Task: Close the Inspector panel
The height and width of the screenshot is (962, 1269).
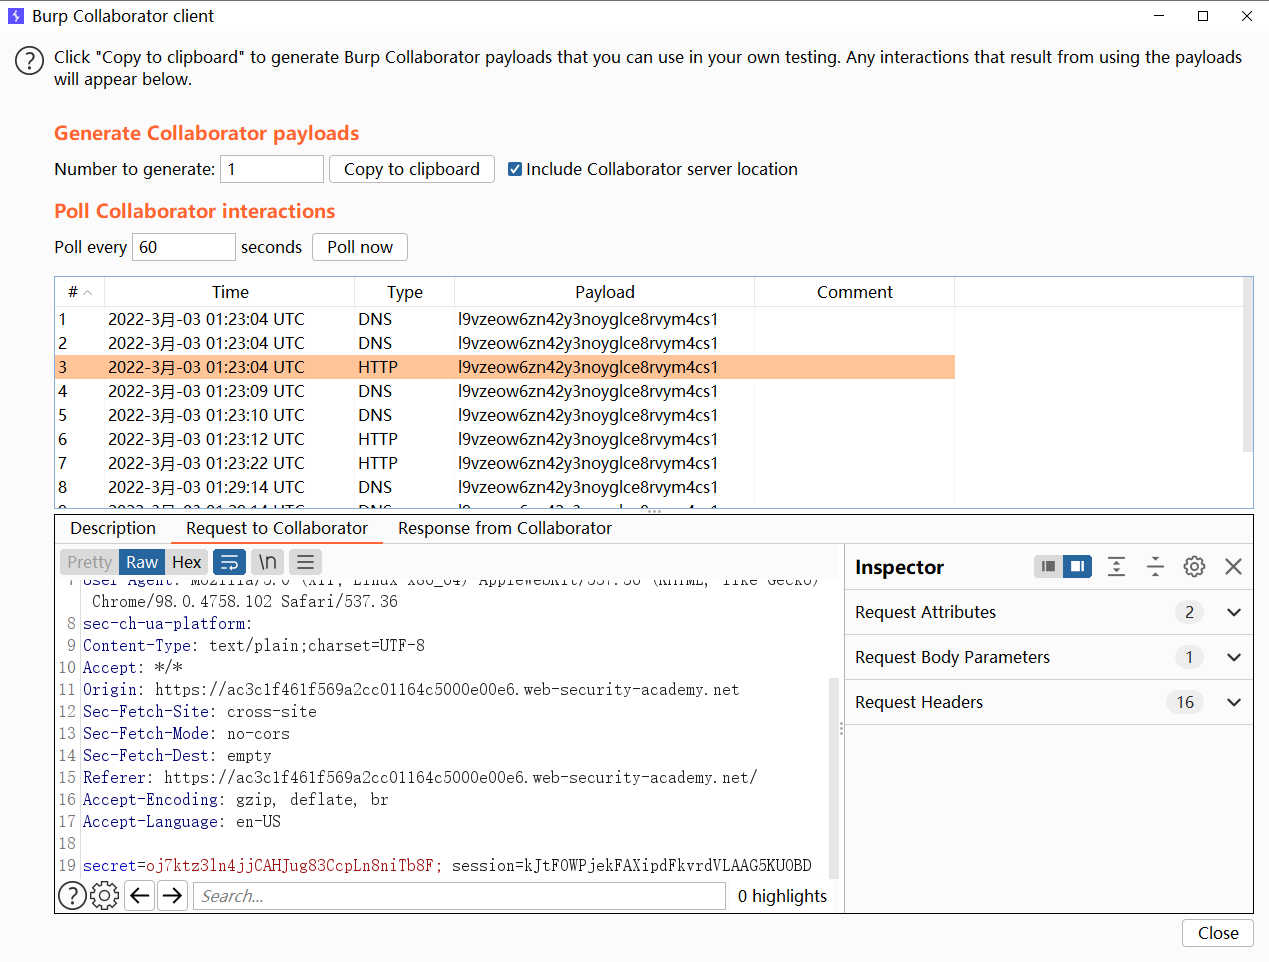Action: click(x=1233, y=567)
